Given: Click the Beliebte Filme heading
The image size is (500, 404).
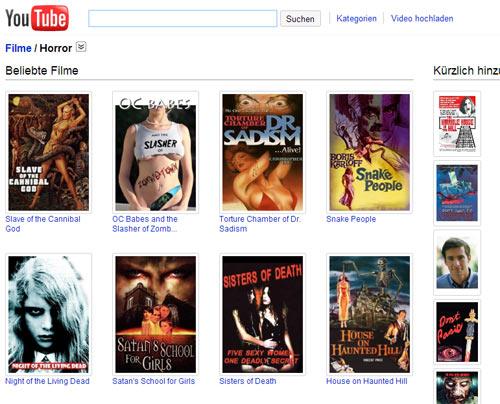Looking at the screenshot, I should tap(42, 71).
